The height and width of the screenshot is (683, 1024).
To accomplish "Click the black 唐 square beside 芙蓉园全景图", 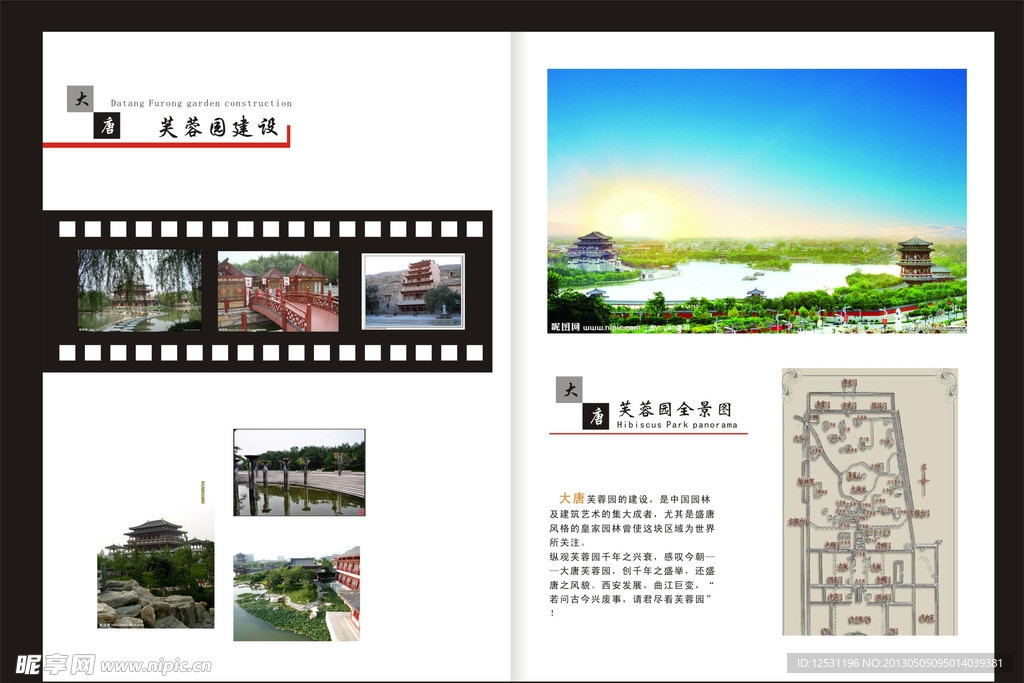I will tap(596, 416).
